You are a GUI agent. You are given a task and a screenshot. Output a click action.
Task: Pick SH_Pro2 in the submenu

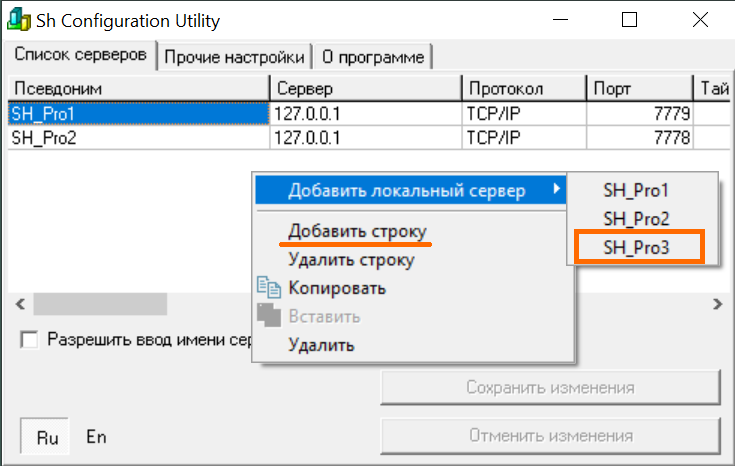click(636, 218)
